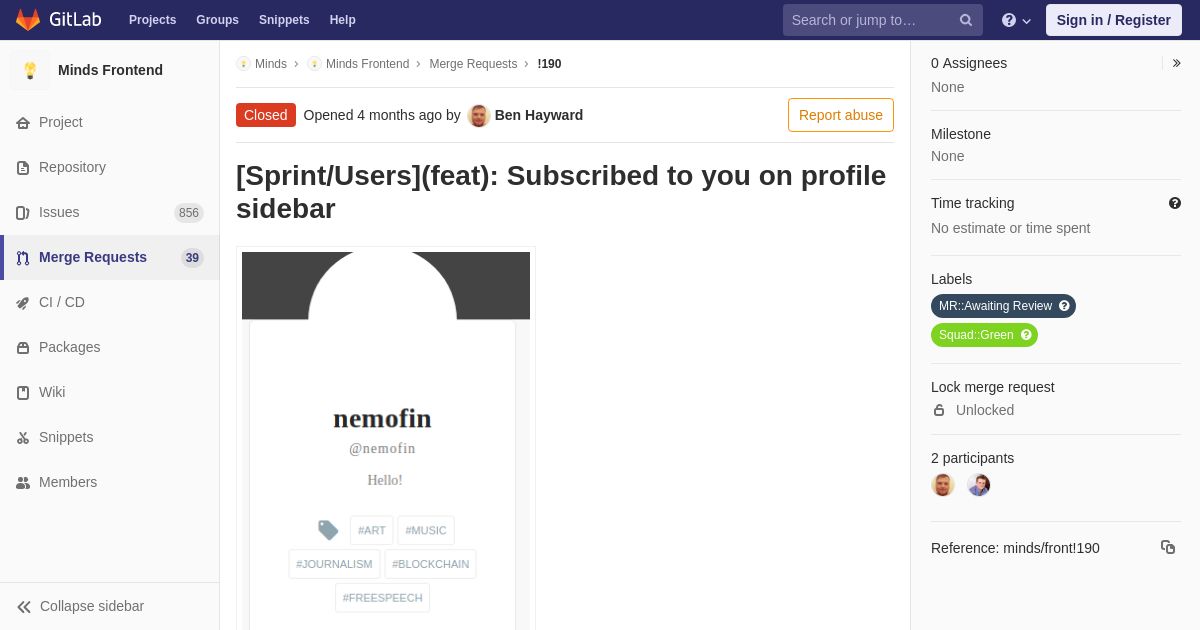Open Merge Requests breadcrumb link

[473, 64]
